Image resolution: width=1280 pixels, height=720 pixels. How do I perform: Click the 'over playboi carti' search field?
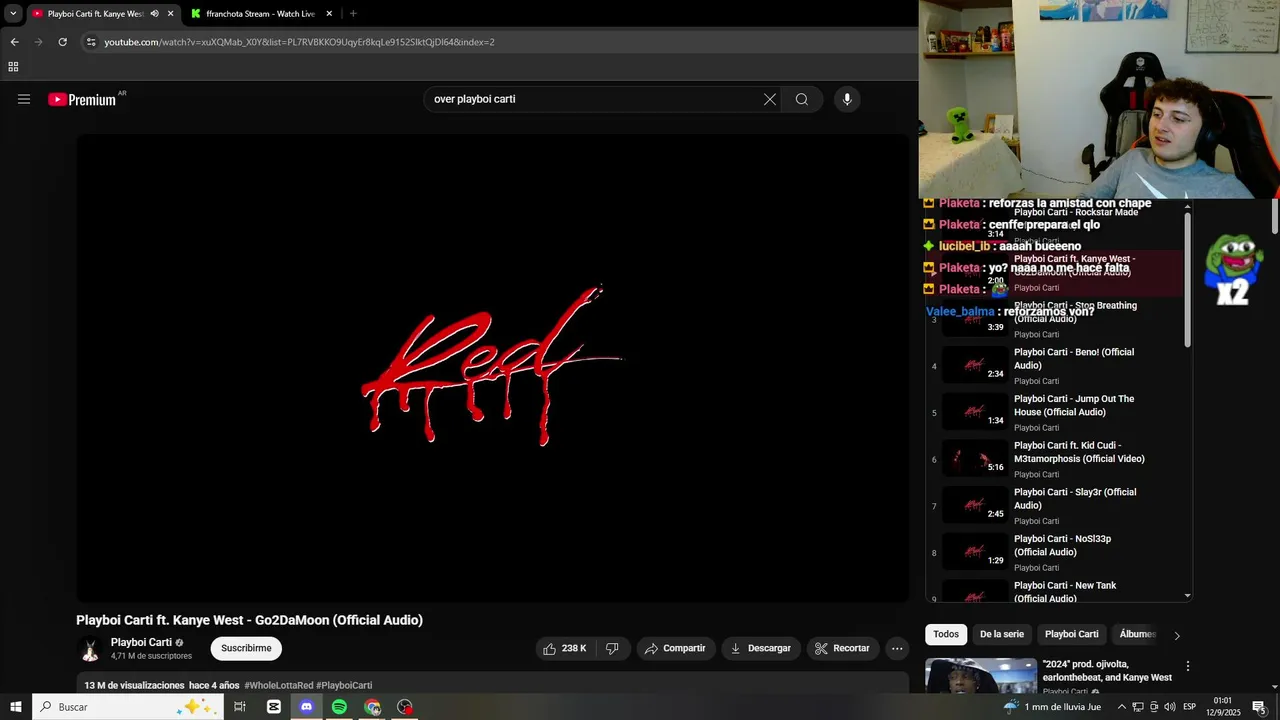595,99
